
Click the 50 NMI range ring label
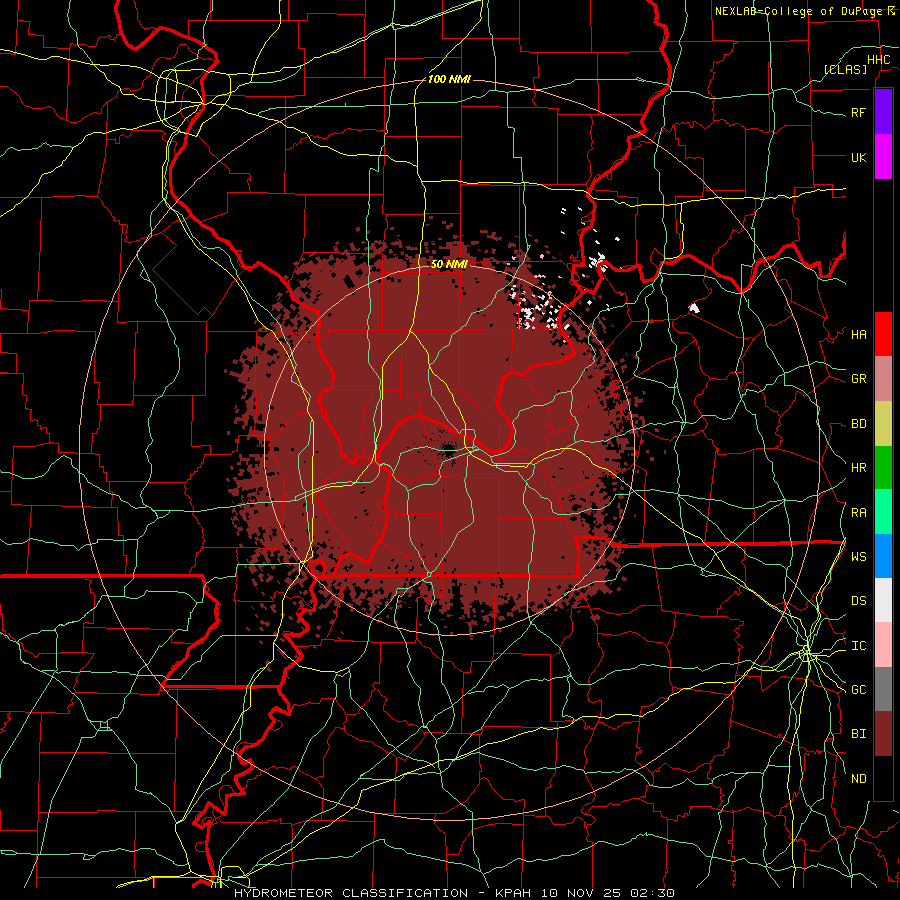449,265
